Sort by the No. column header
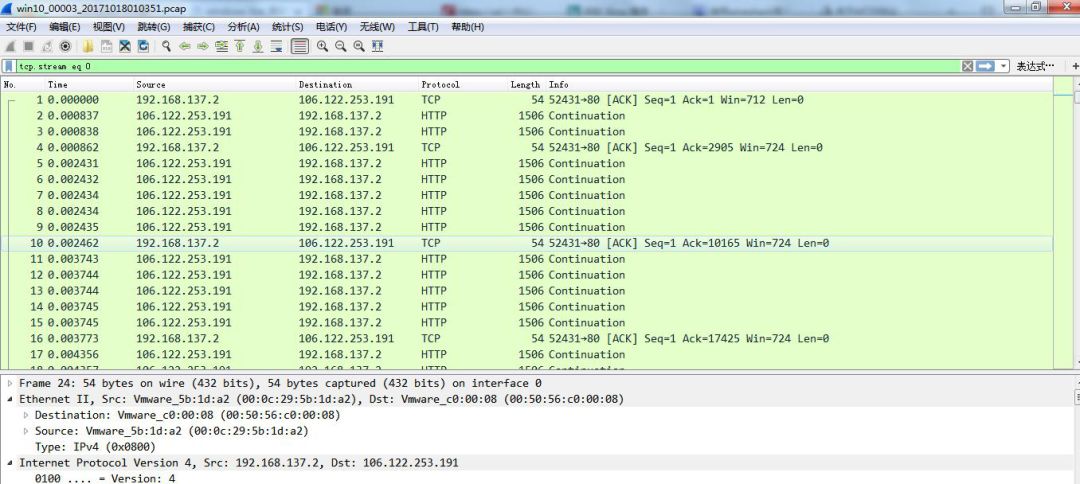Screen dimensions: 1080x484 [x=22, y=84]
